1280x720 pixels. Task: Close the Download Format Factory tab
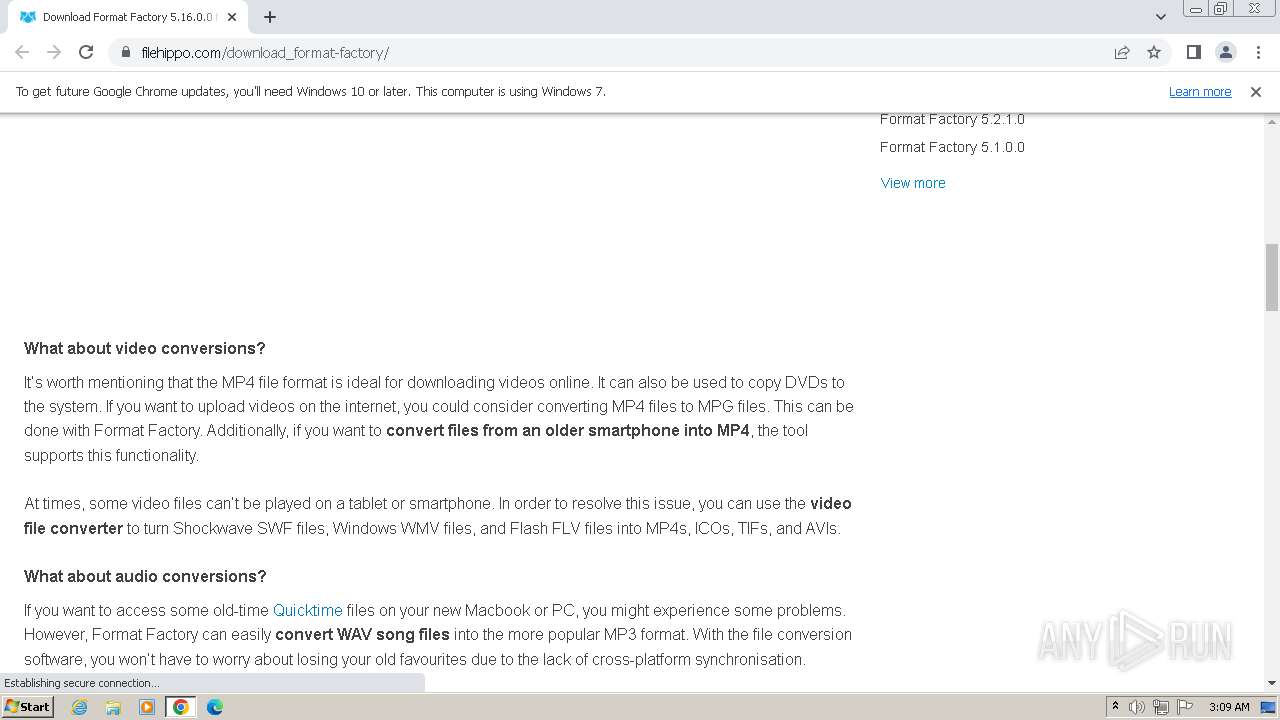(x=232, y=17)
